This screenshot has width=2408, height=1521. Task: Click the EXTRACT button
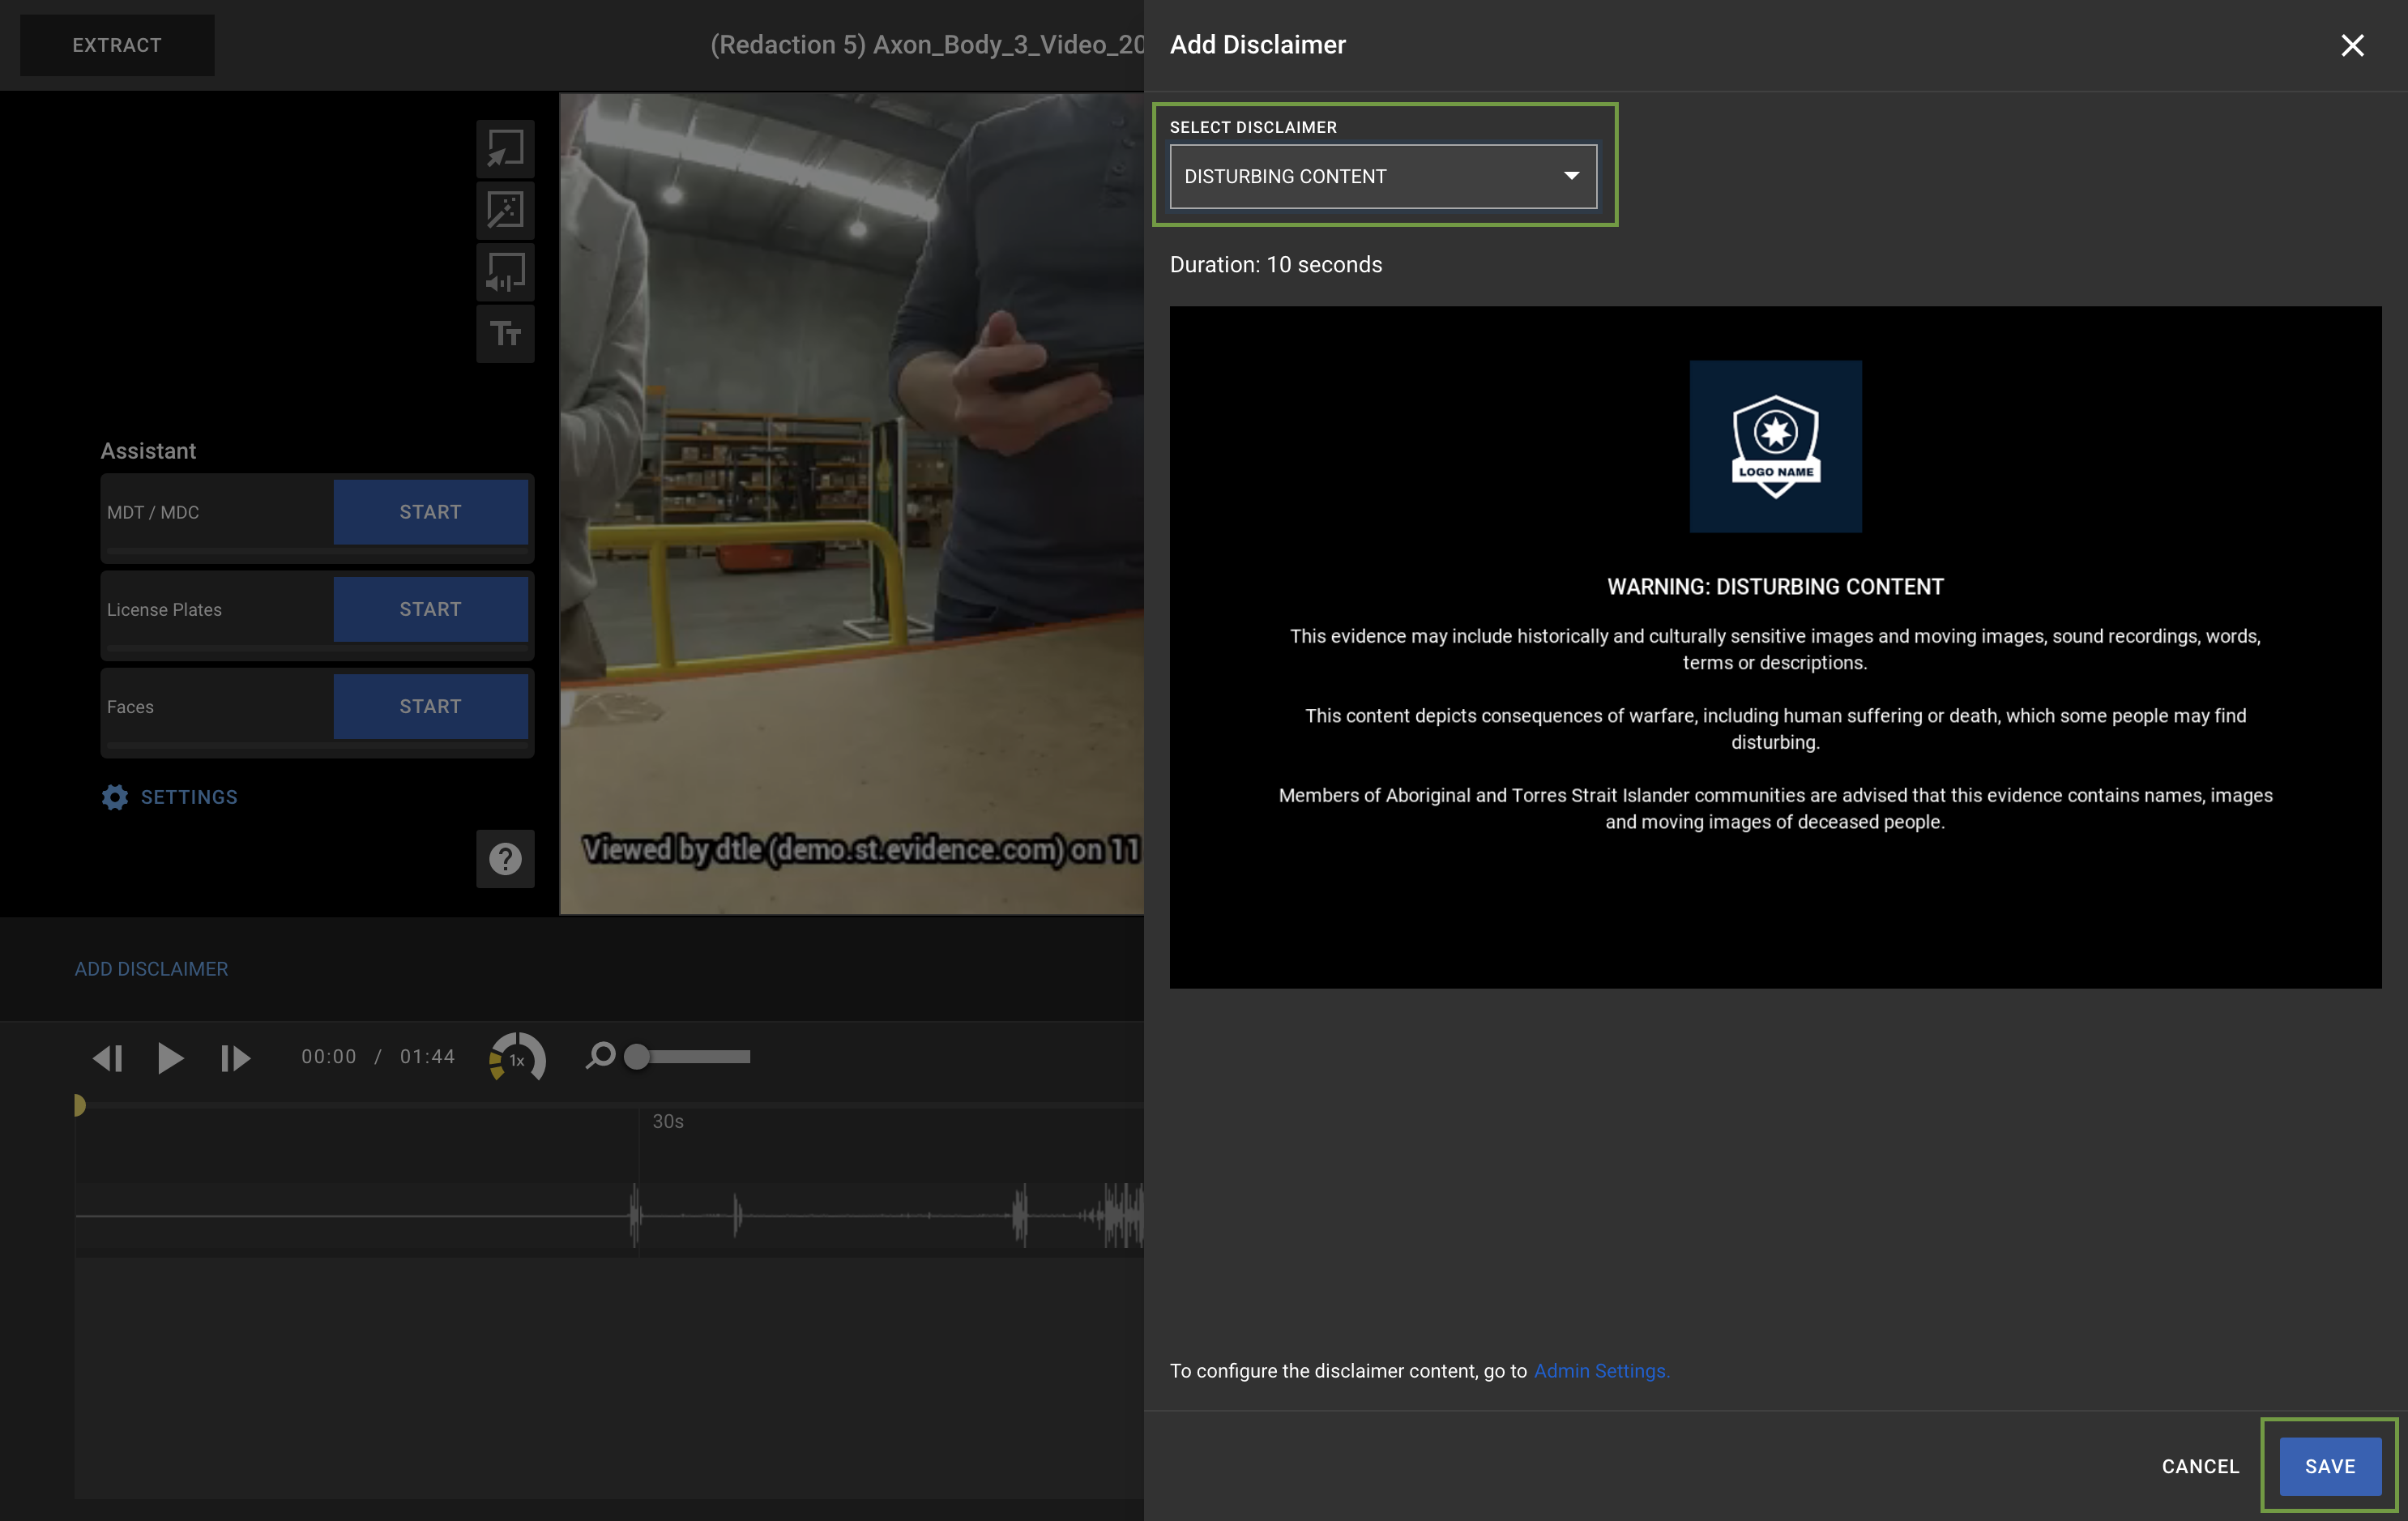(x=117, y=45)
